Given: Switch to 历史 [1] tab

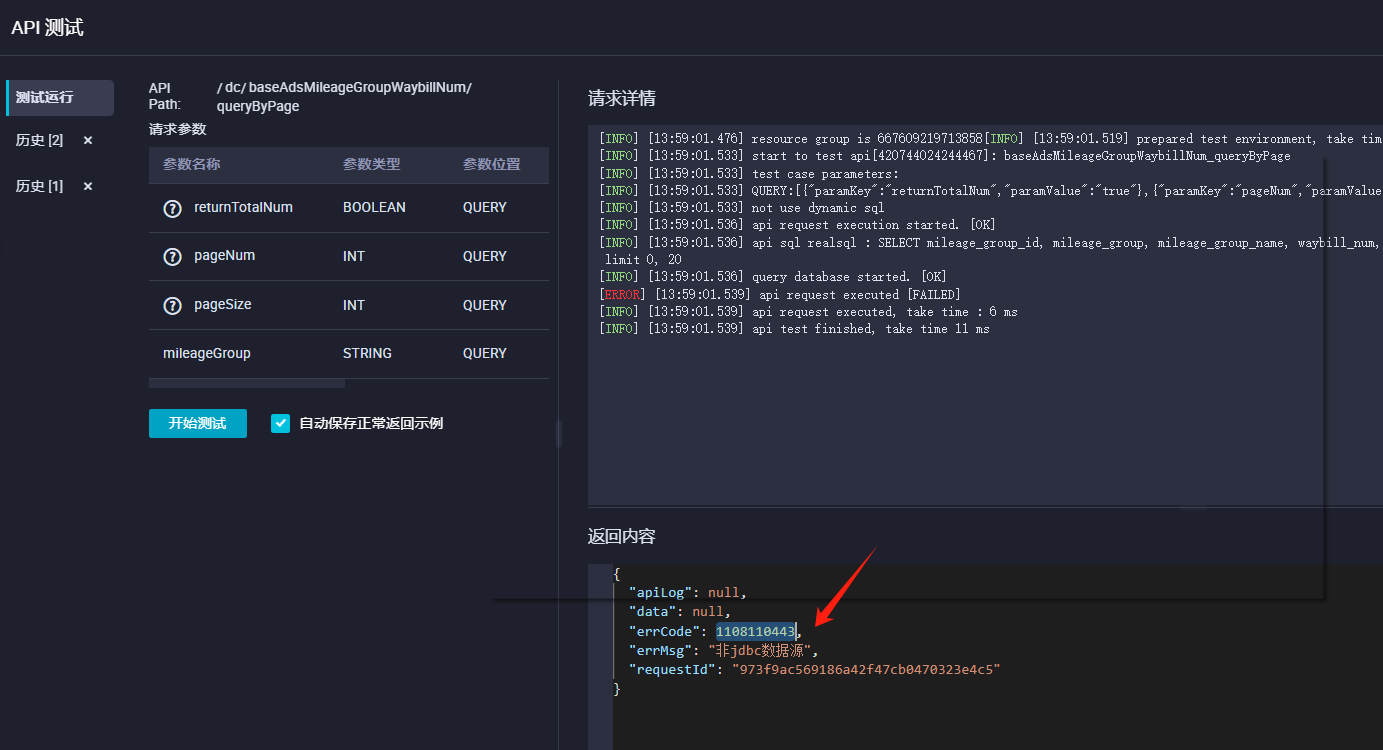Looking at the screenshot, I should (x=40, y=186).
